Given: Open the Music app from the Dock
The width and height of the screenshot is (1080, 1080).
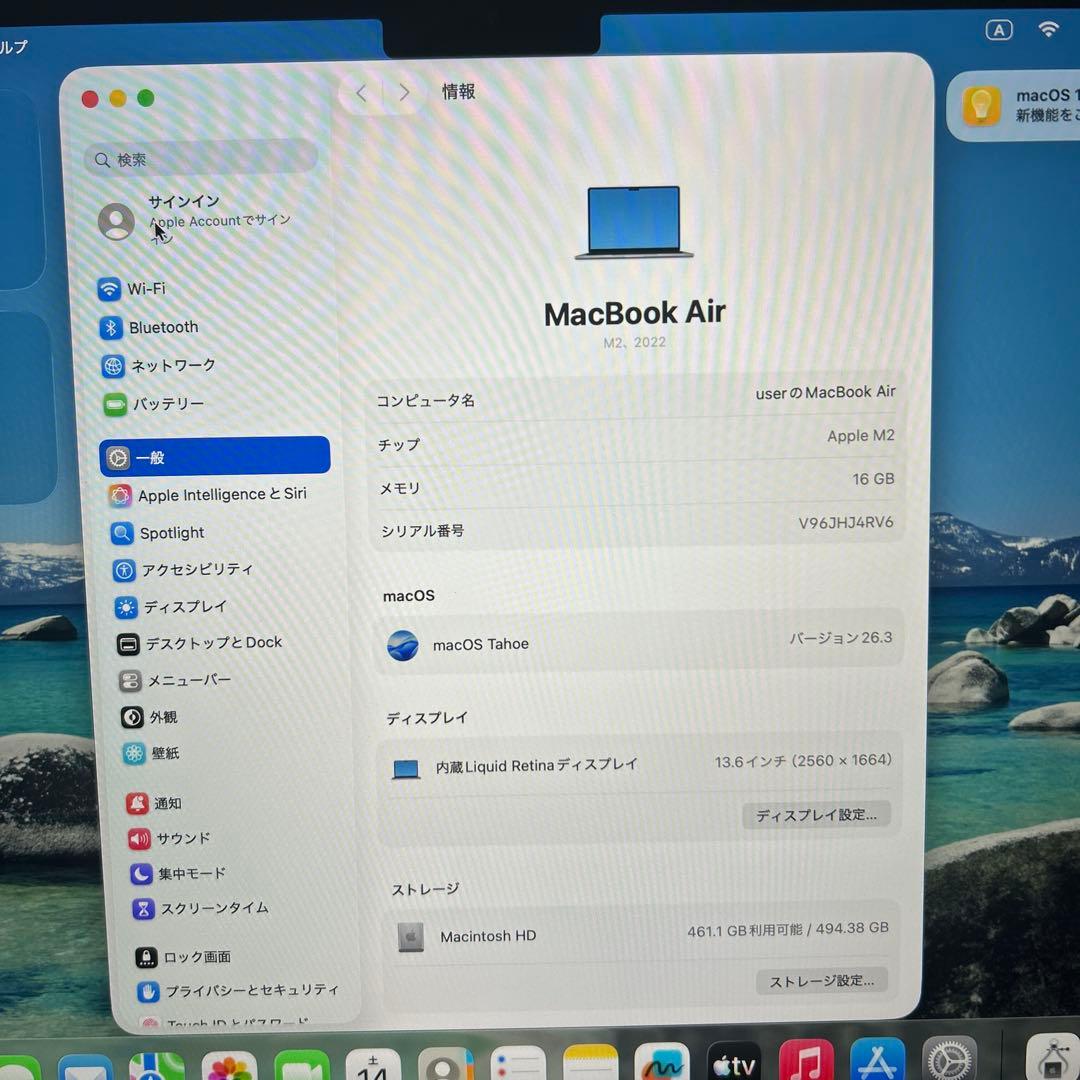Looking at the screenshot, I should click(x=806, y=1063).
